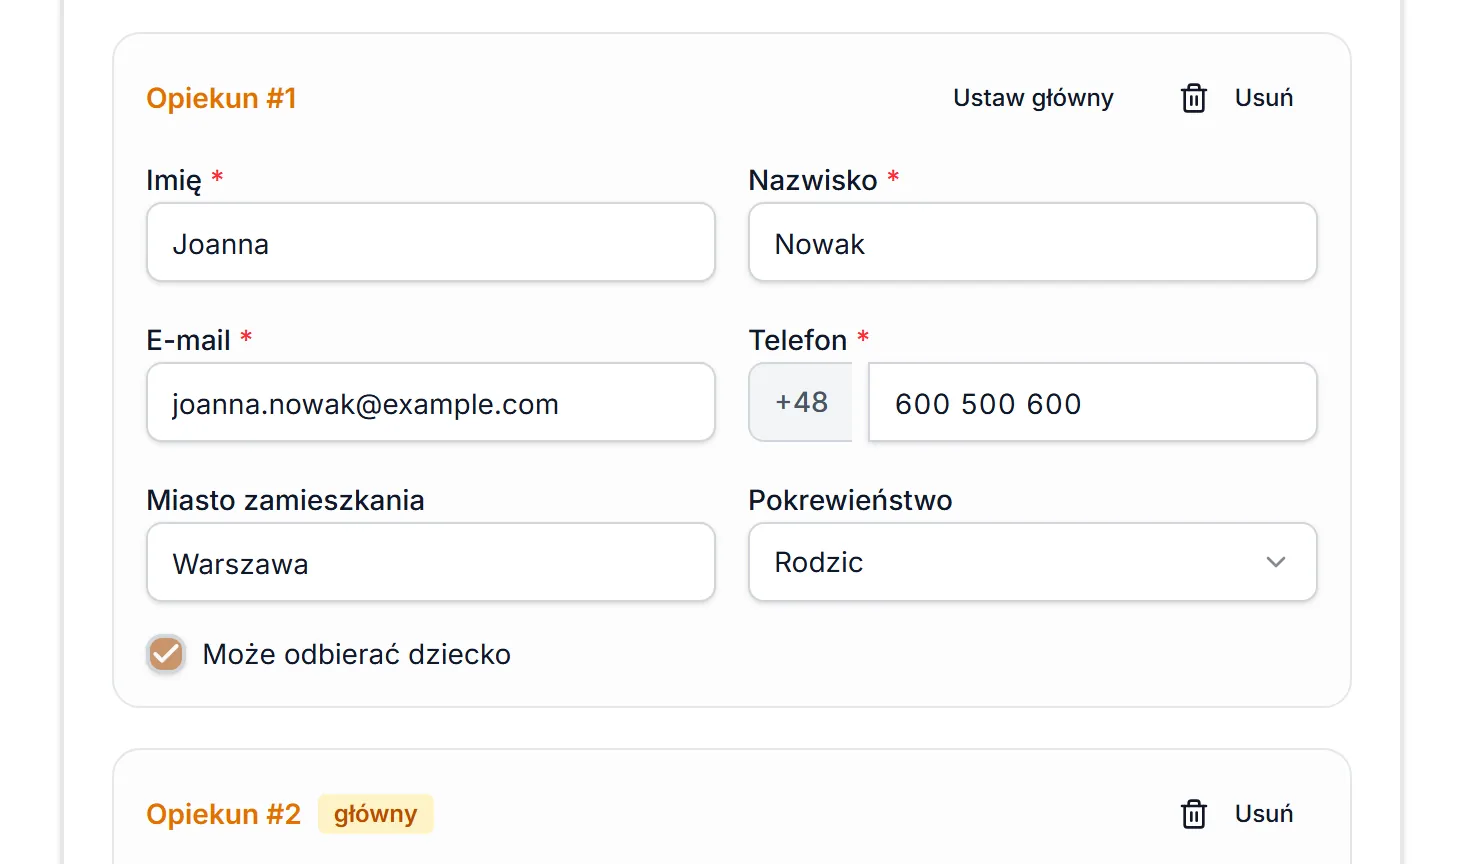Focus the Nazwisko field containing Nowak
Screen dimensions: 1464x864
pos(1032,242)
